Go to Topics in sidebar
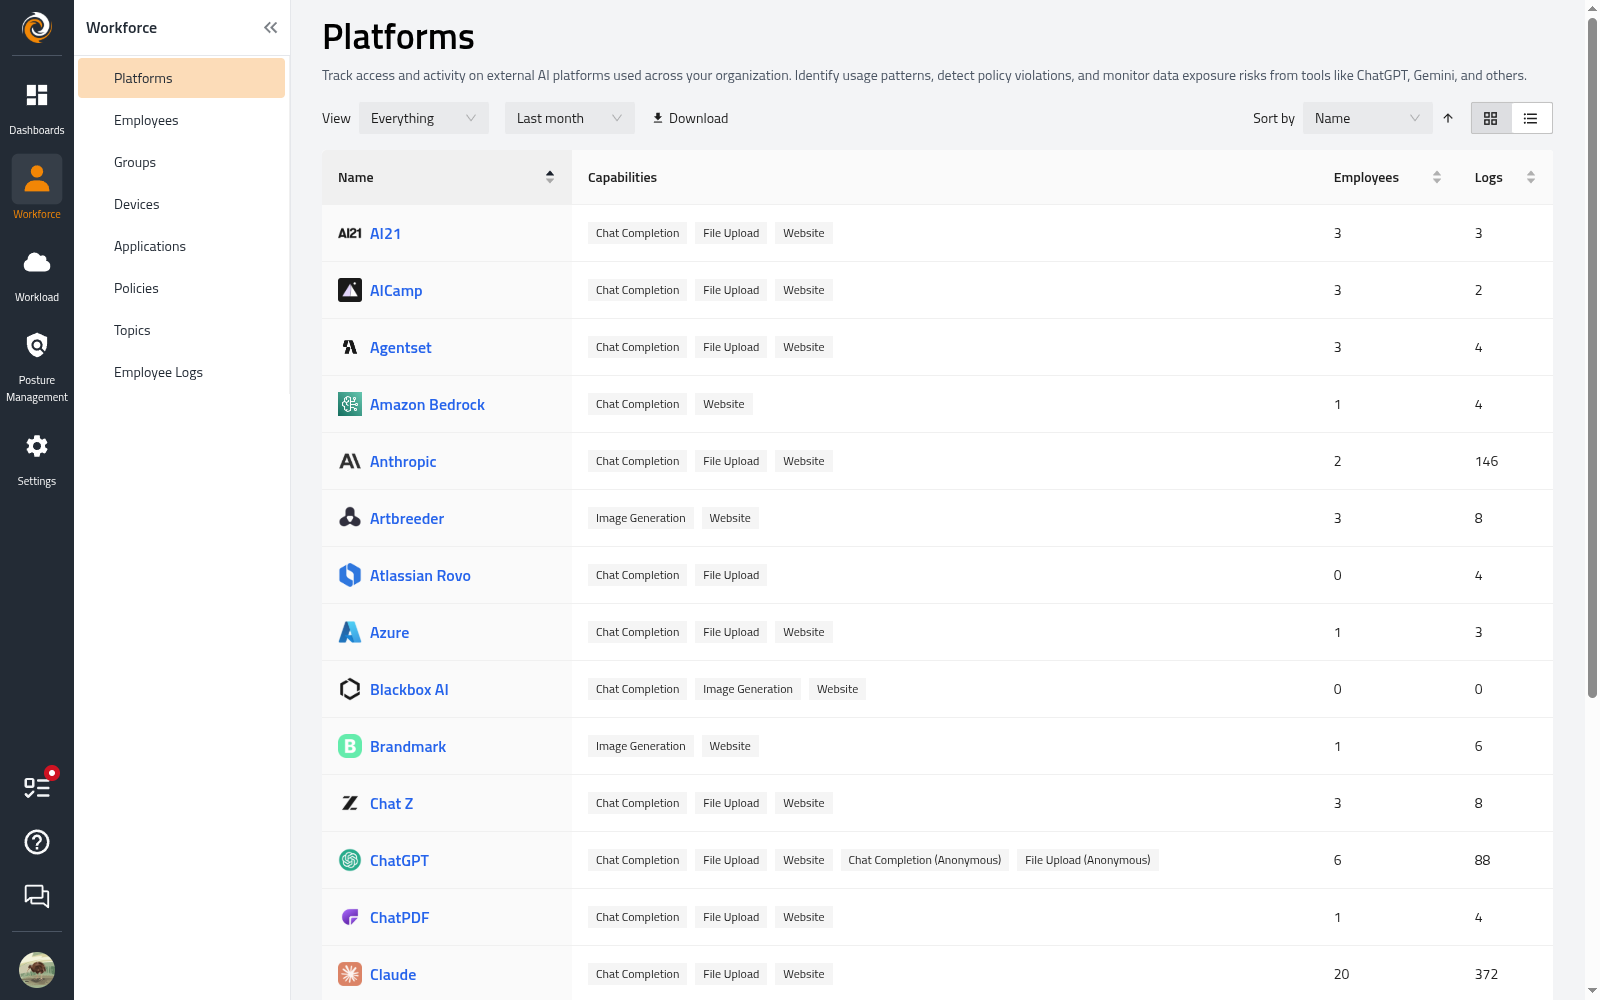 pyautogui.click(x=181, y=330)
